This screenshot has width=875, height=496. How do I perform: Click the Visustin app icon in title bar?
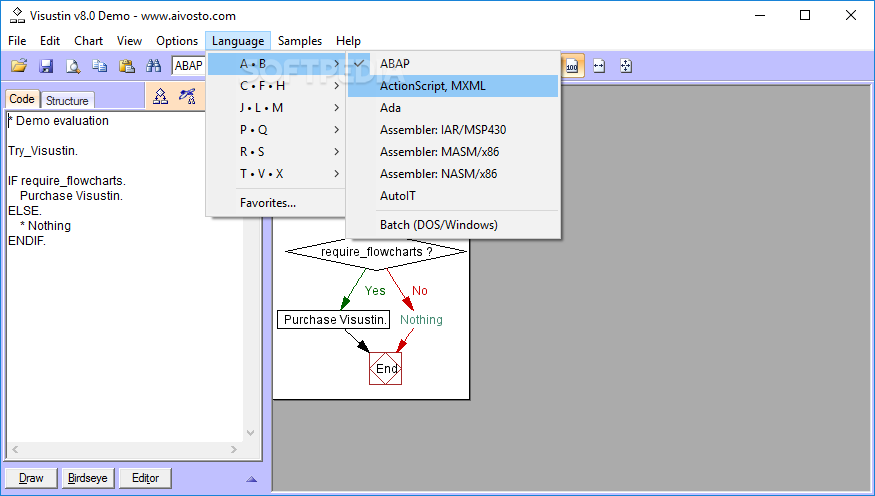[18, 15]
